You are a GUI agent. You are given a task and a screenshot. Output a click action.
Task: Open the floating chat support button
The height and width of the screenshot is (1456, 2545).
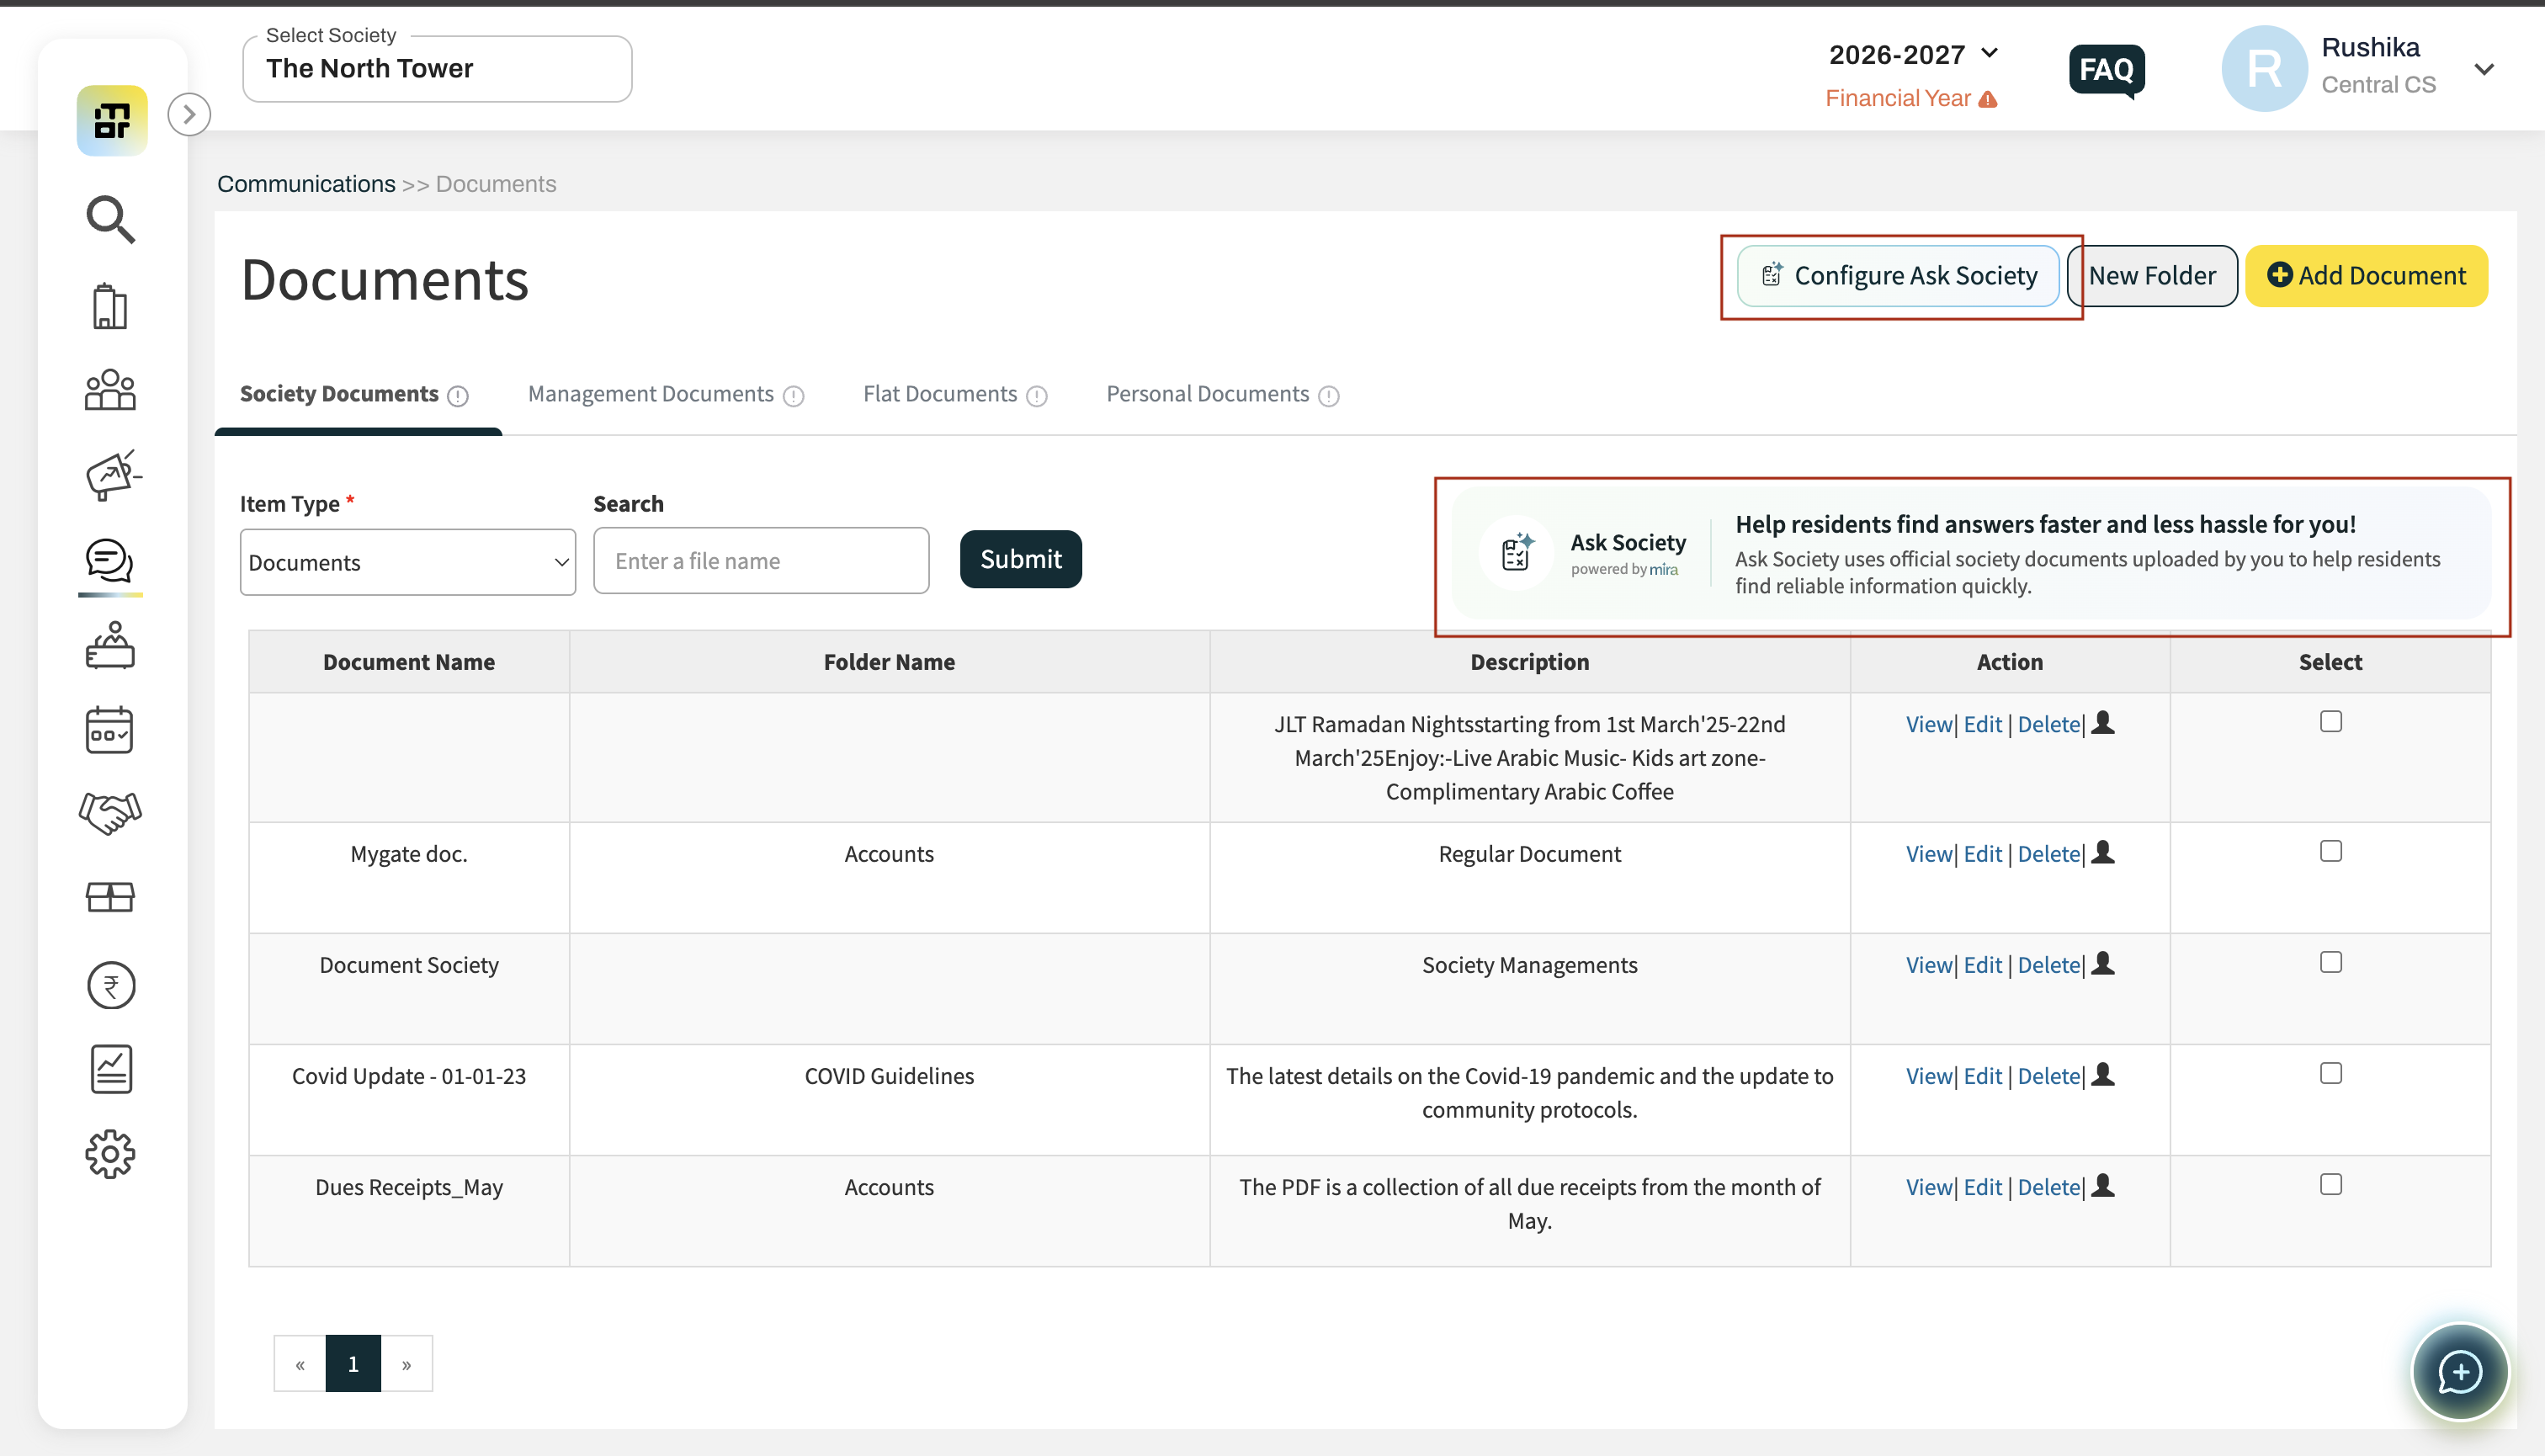coord(2460,1372)
